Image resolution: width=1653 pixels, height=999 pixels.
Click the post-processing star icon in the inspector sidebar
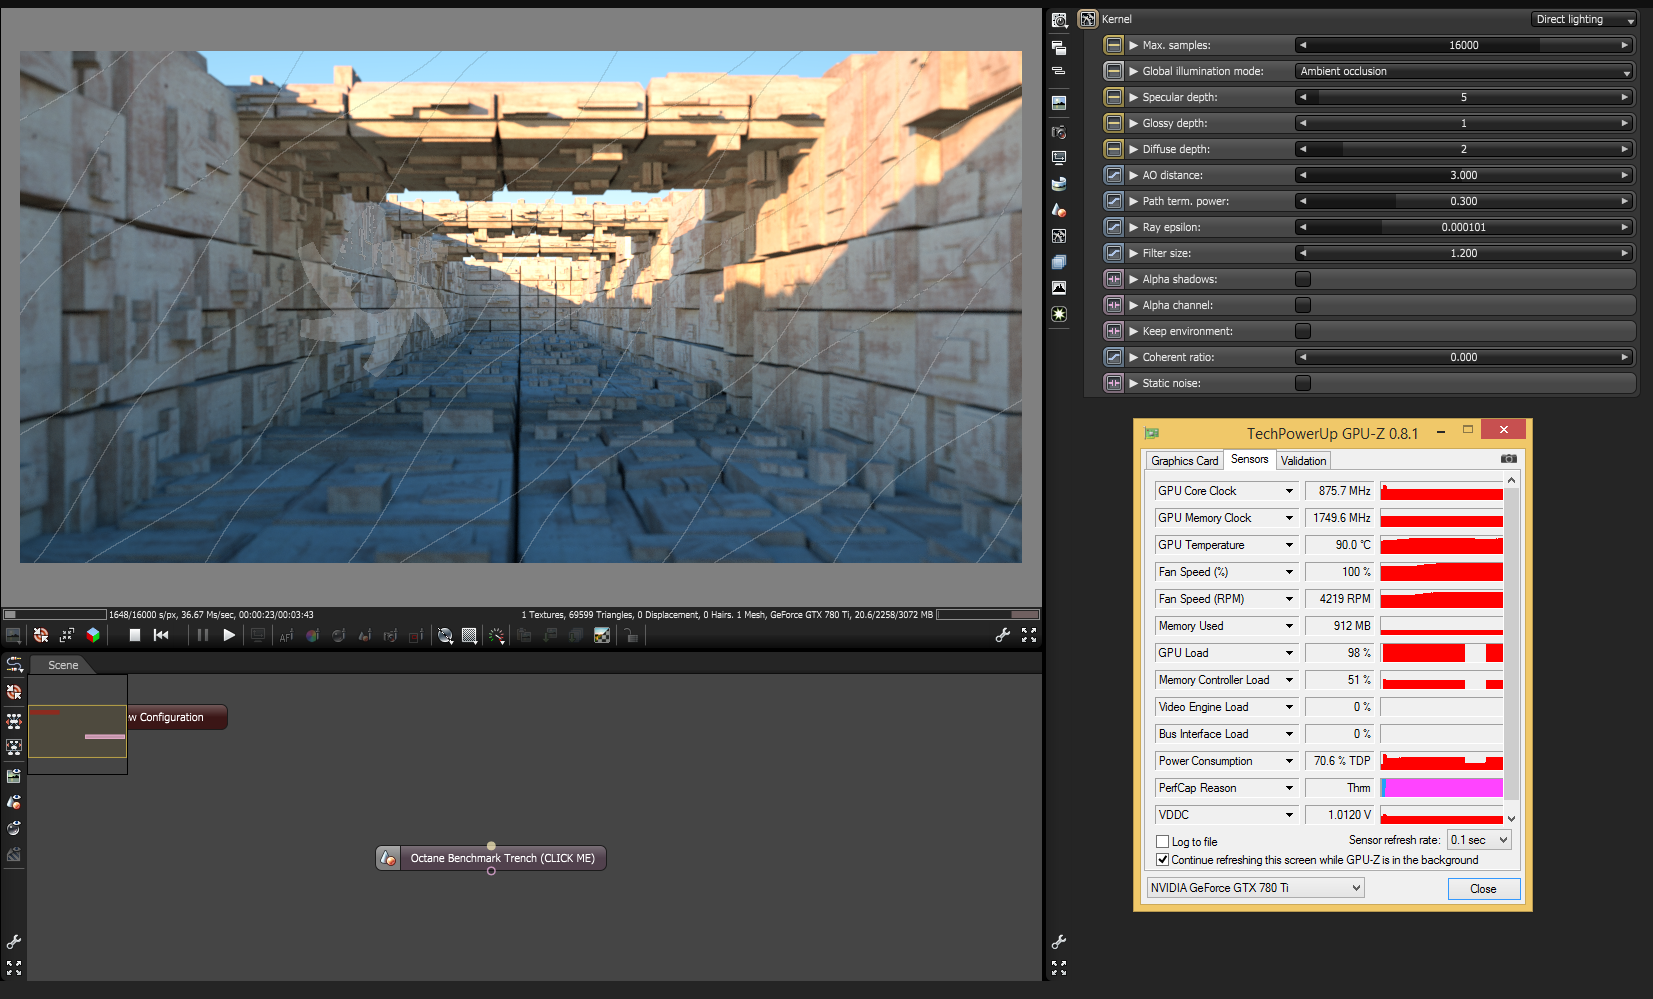1059,314
